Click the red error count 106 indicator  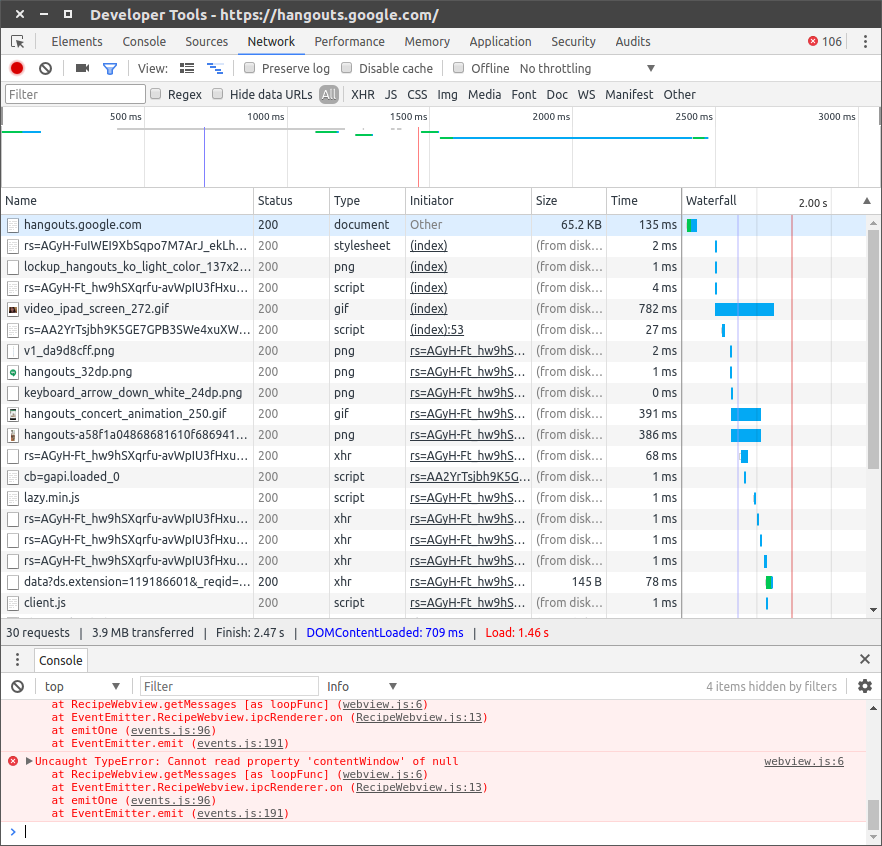click(825, 42)
